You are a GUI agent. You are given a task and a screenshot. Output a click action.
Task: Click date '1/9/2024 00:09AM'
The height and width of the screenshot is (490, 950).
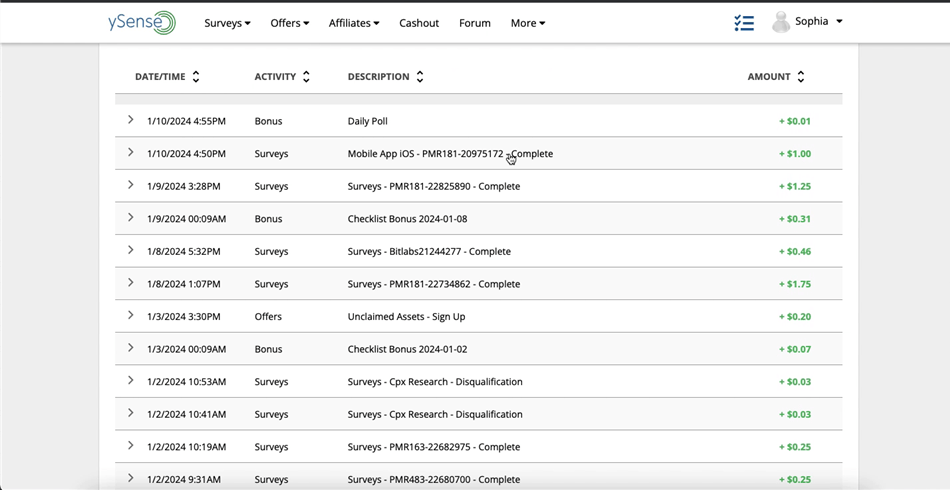pyautogui.click(x=187, y=219)
